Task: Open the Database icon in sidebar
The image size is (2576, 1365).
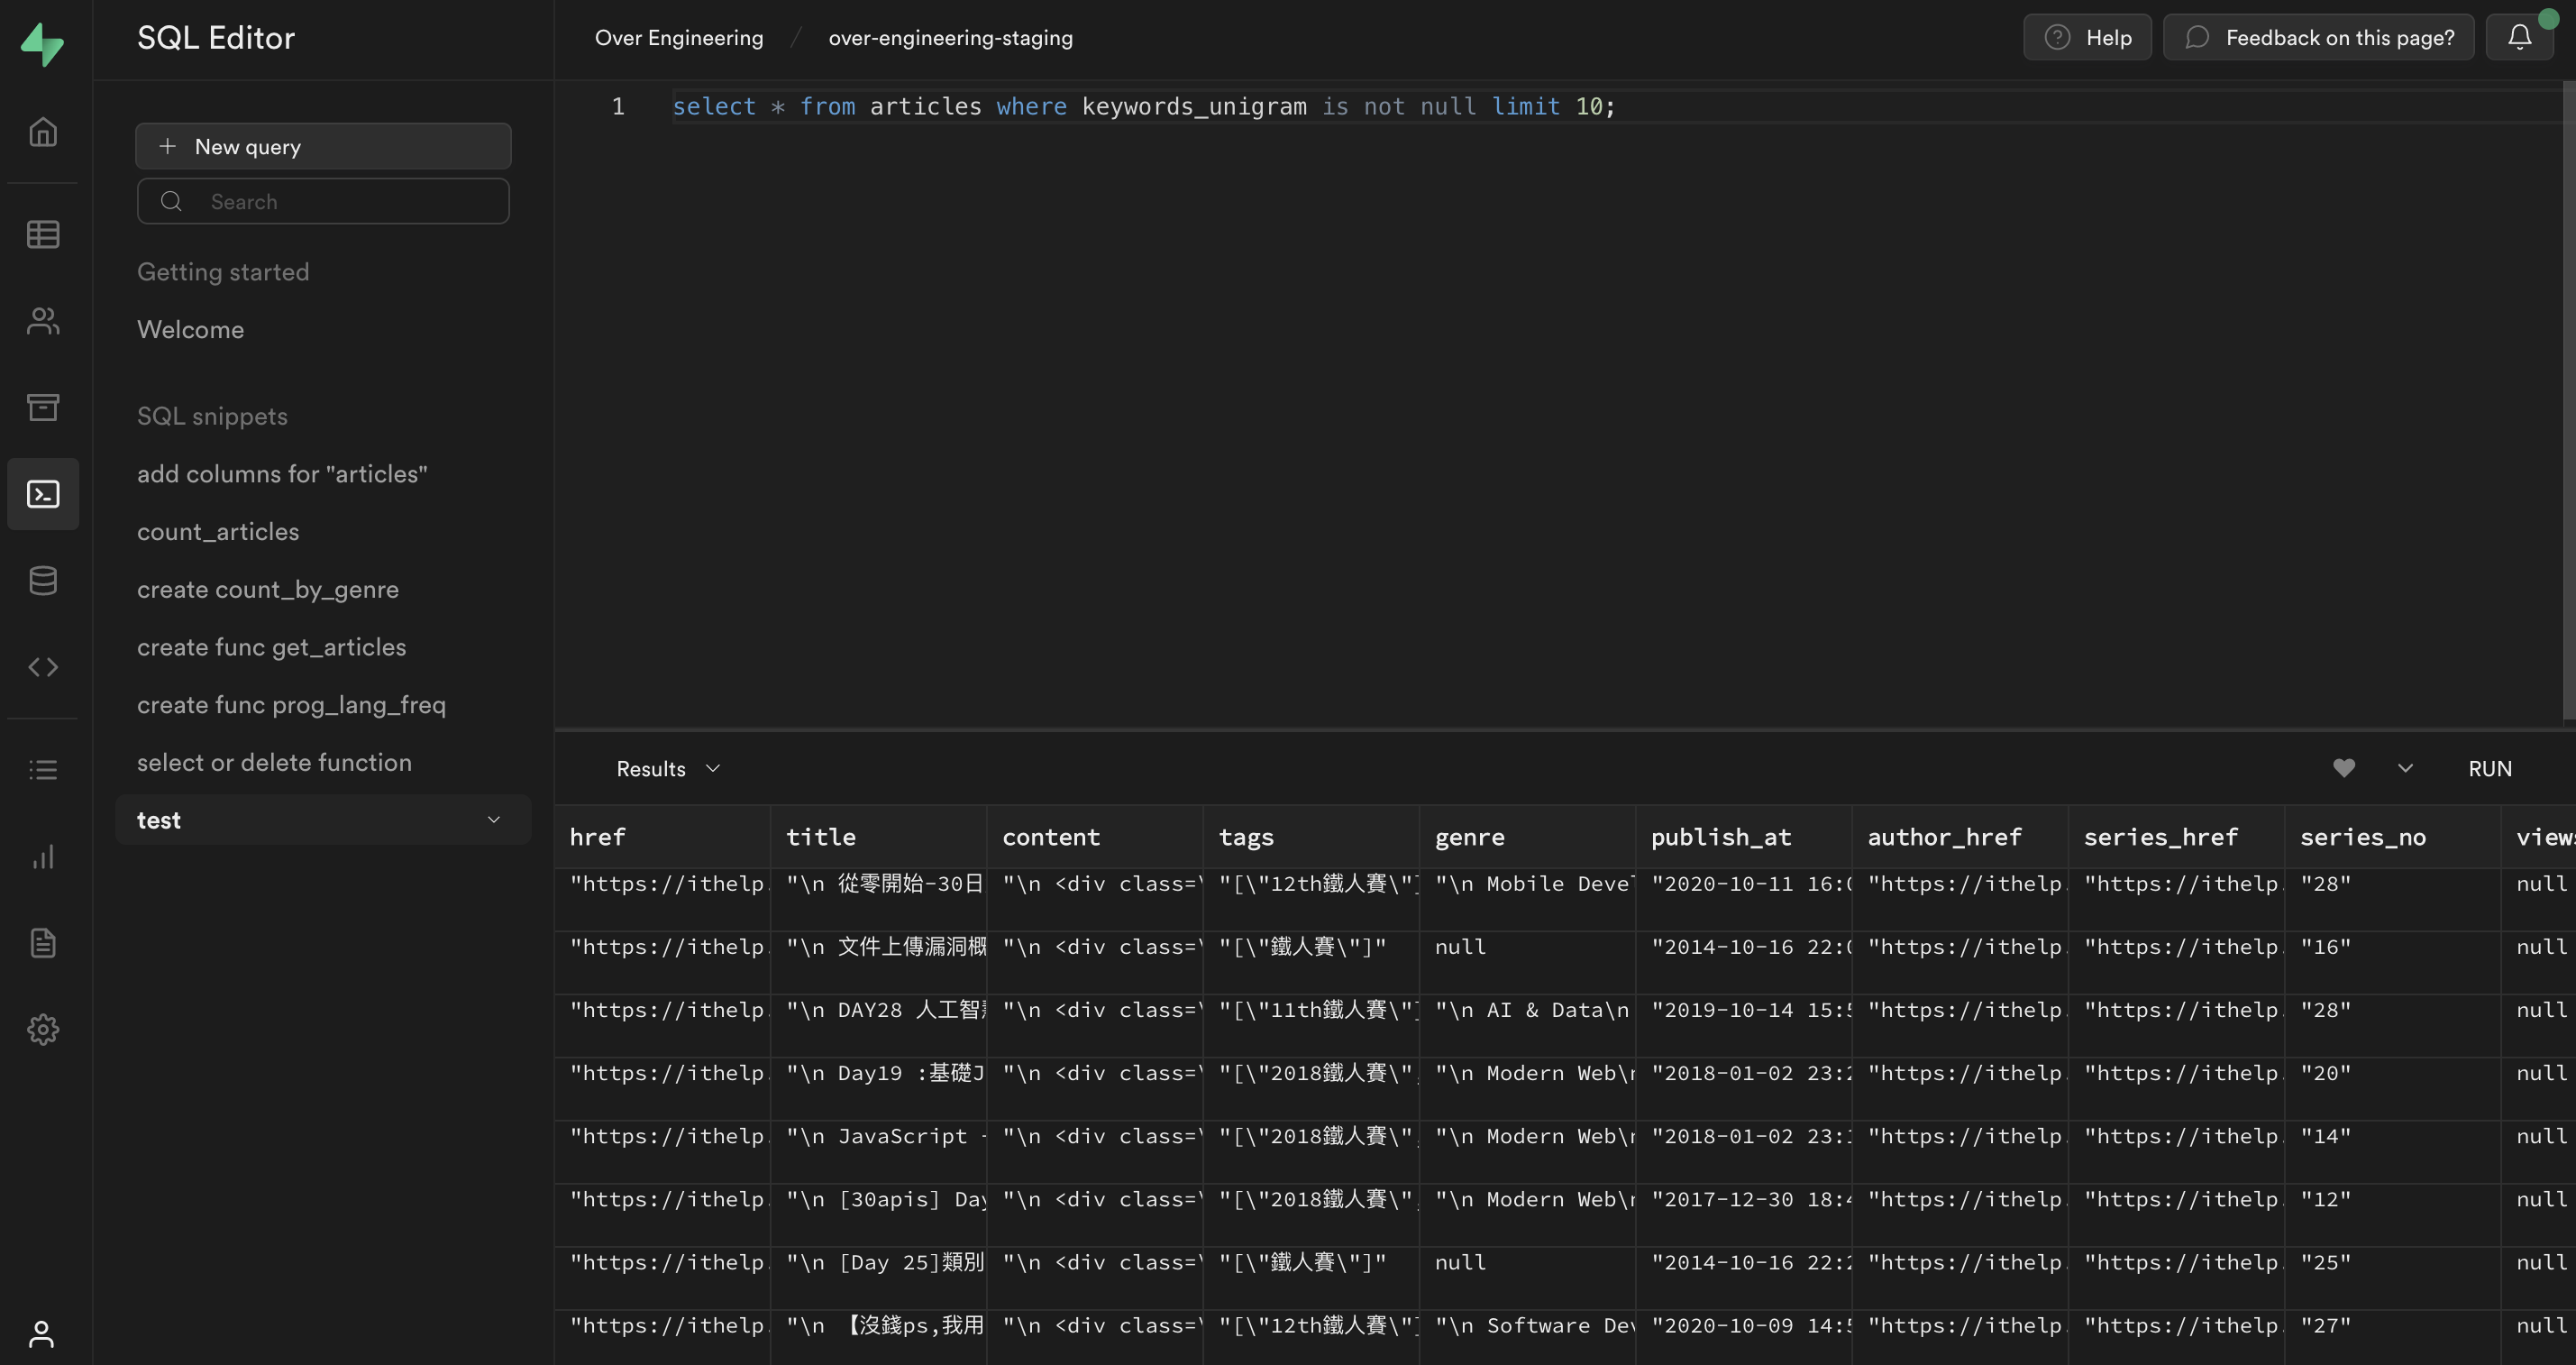Action: [42, 580]
